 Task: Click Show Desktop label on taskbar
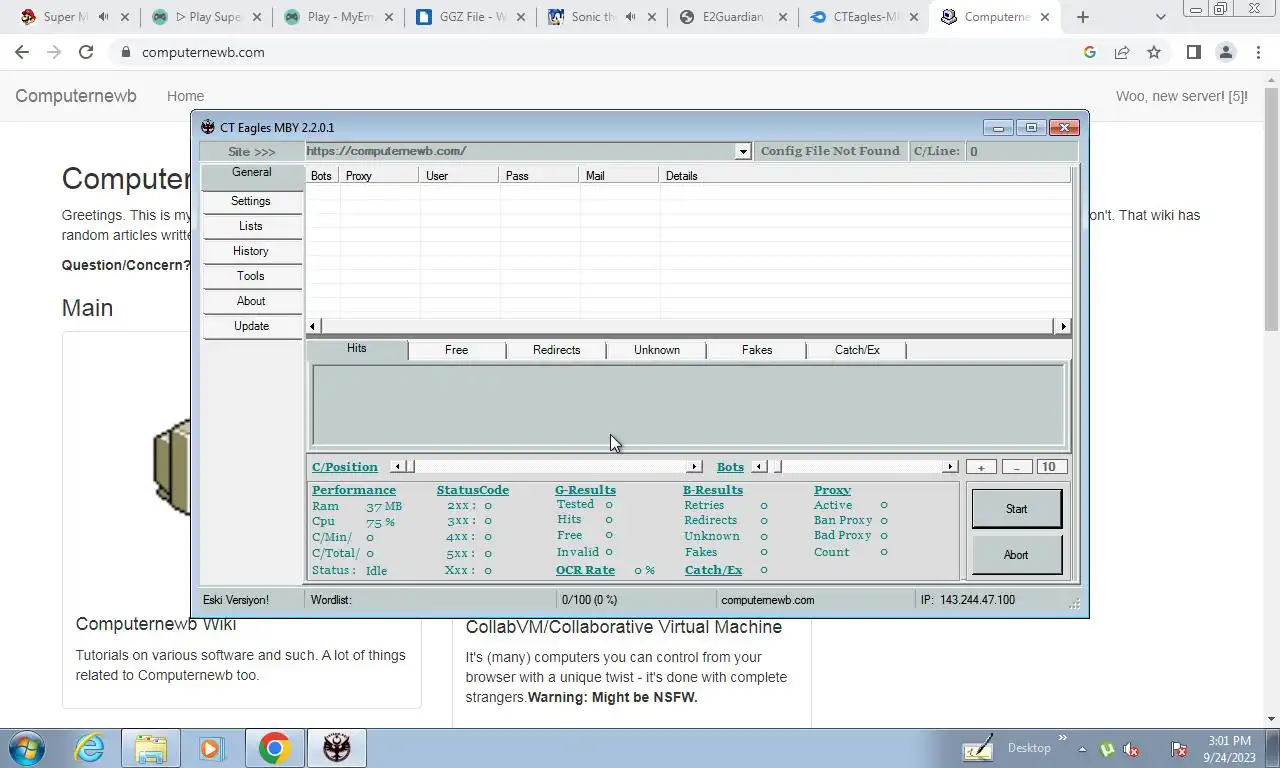(1029, 748)
